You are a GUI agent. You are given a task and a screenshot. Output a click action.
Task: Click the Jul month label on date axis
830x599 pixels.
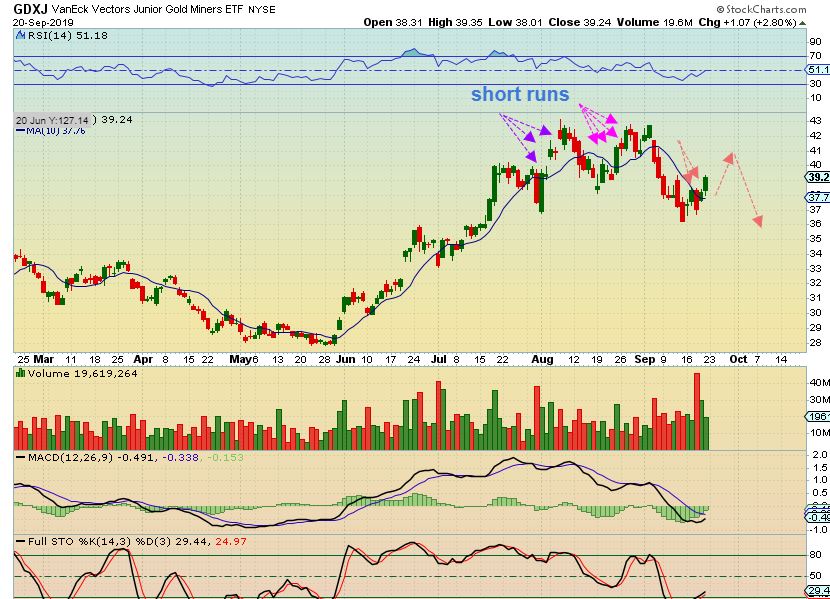[x=438, y=359]
